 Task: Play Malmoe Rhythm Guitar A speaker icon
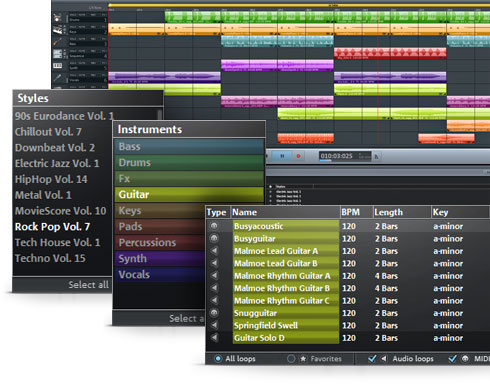click(214, 276)
